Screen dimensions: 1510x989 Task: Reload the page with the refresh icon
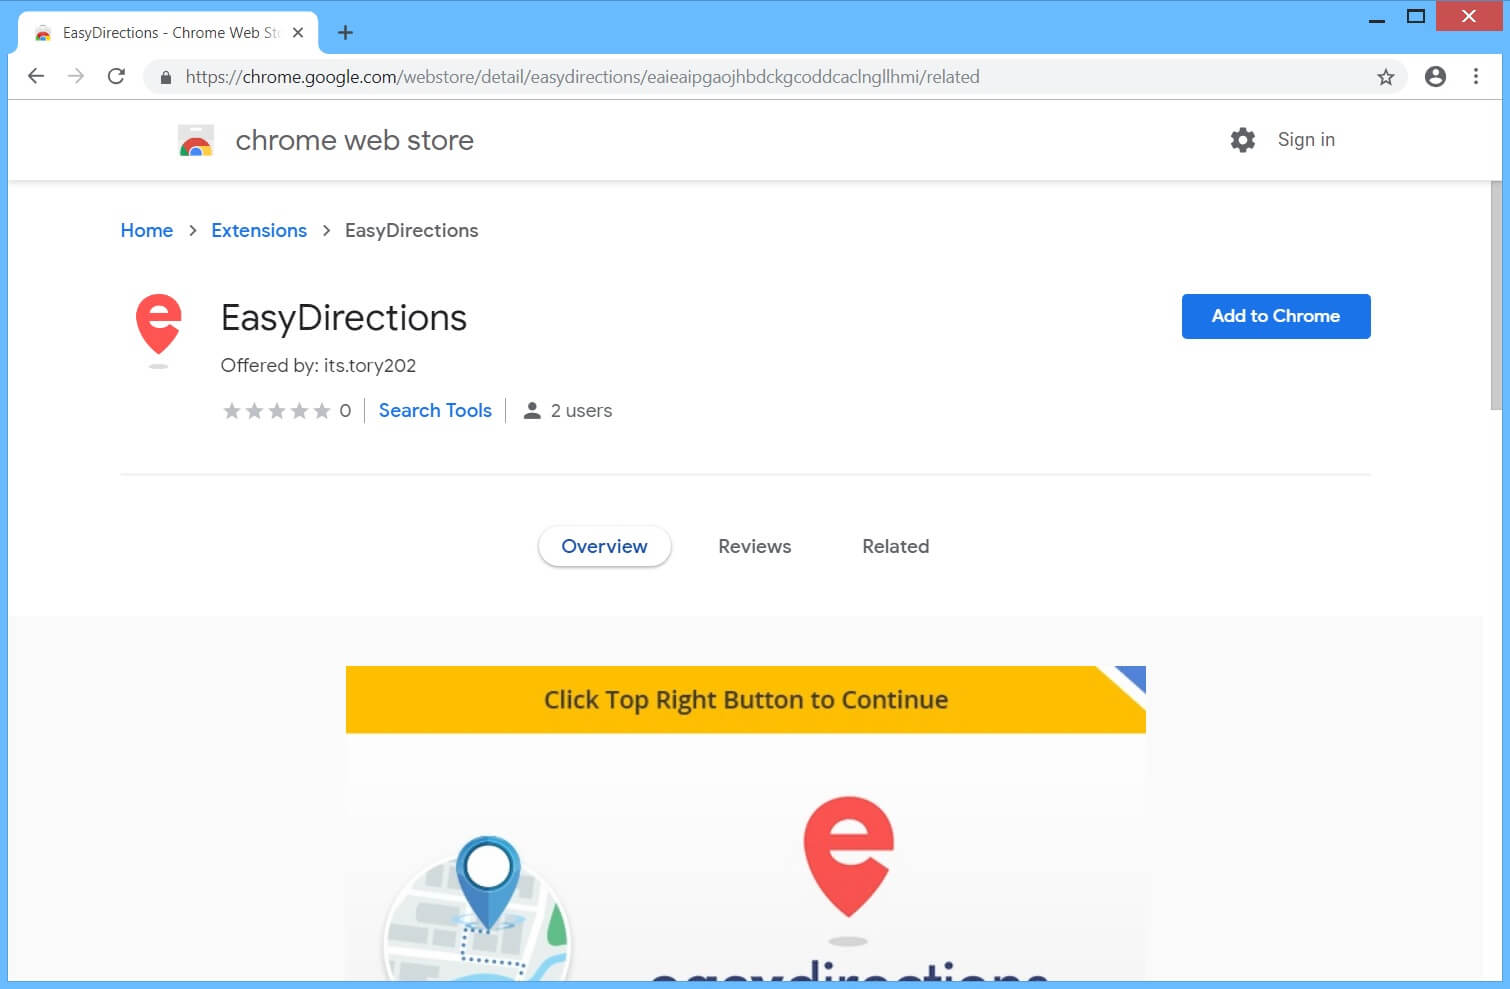116,76
